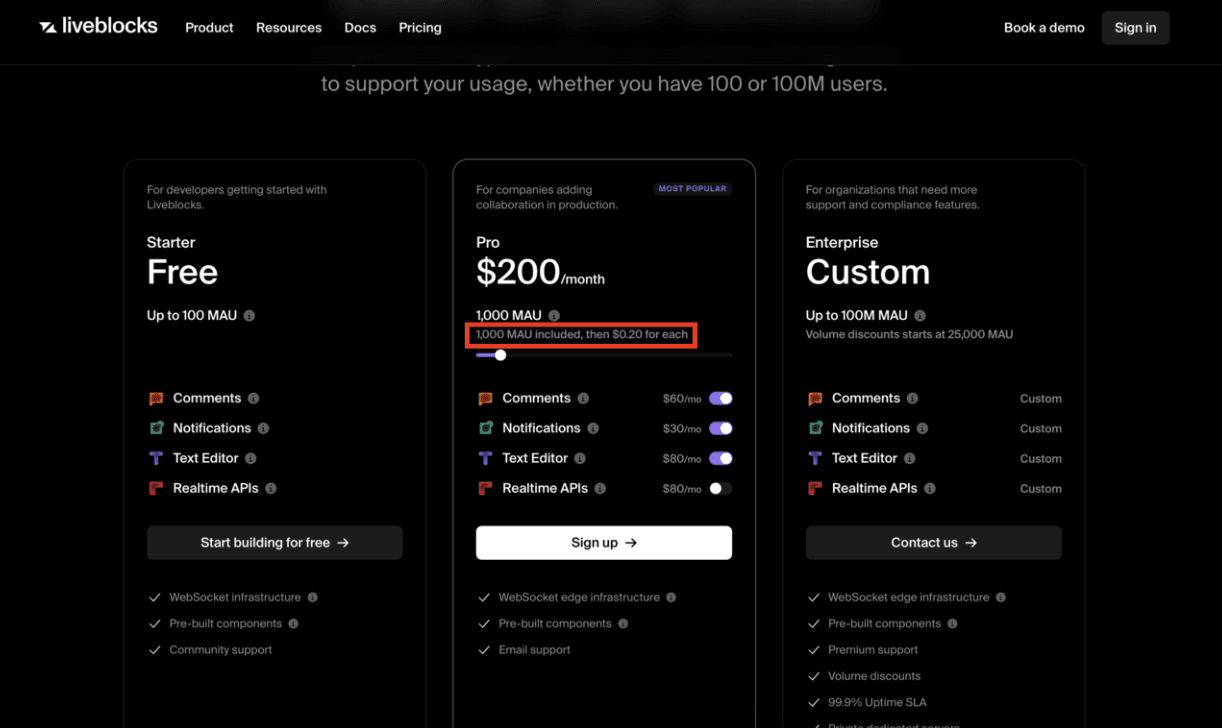Toggle off Text Editor in the Pro plan
This screenshot has height=728, width=1222.
[x=721, y=458]
